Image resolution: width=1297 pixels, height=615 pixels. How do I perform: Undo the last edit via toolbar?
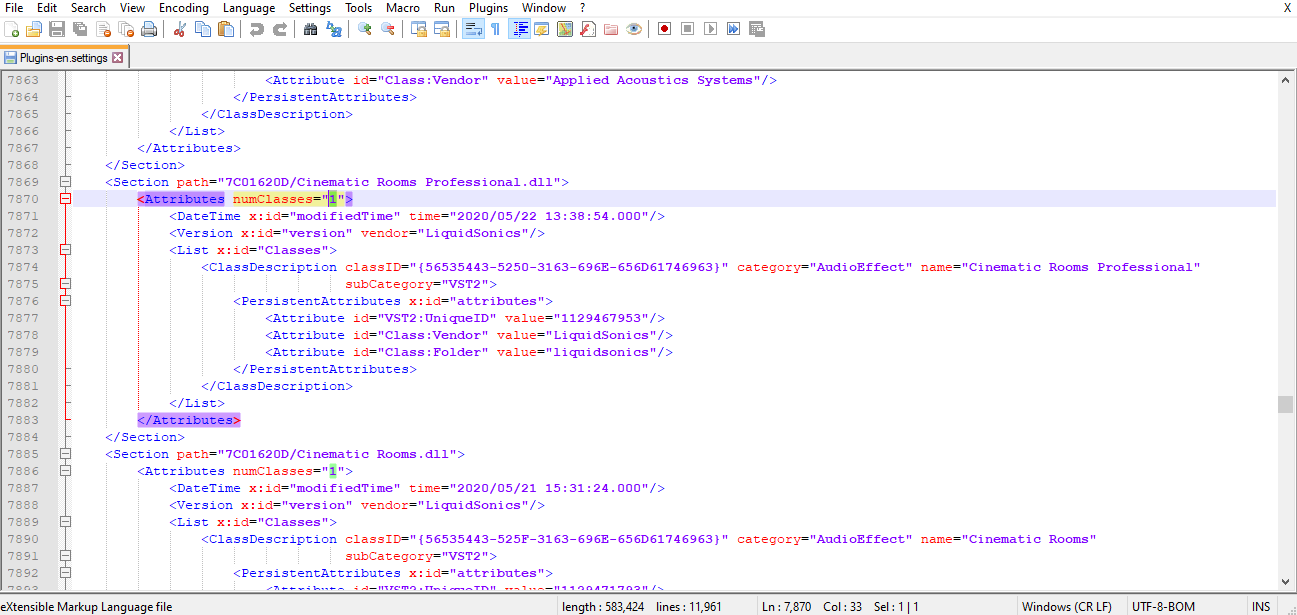tap(257, 29)
